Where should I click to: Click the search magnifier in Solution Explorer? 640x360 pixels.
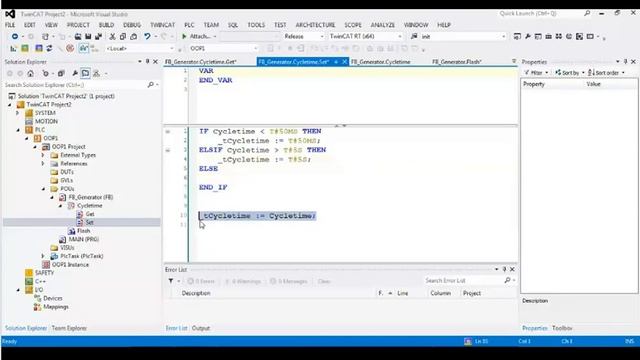click(x=151, y=84)
